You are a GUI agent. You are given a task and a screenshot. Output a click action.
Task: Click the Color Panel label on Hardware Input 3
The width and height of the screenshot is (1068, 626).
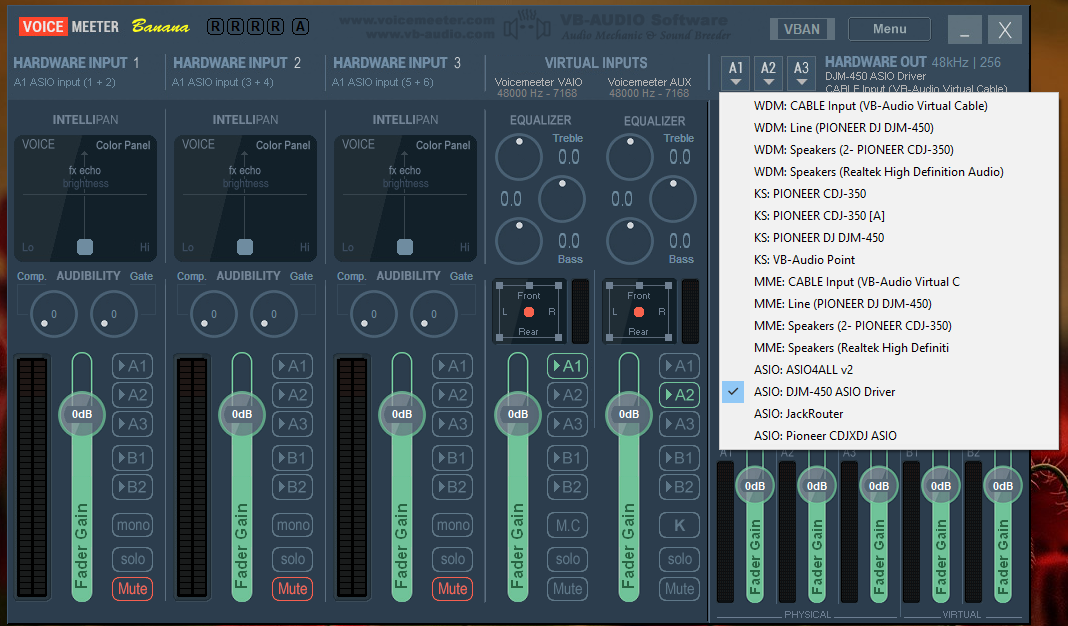pyautogui.click(x=443, y=145)
